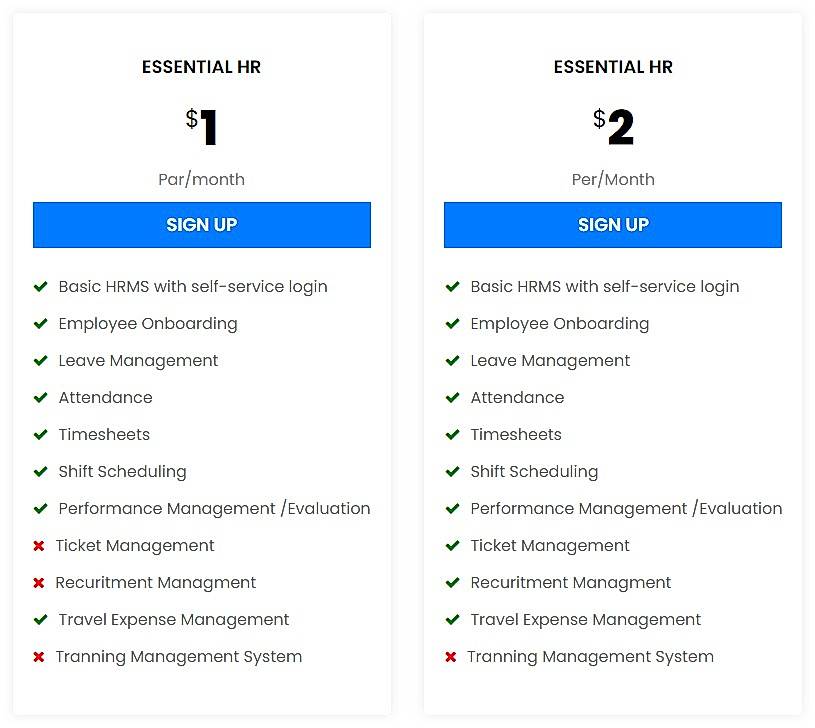
Task: Click the check next to Timesheets in right column
Action: (452, 435)
